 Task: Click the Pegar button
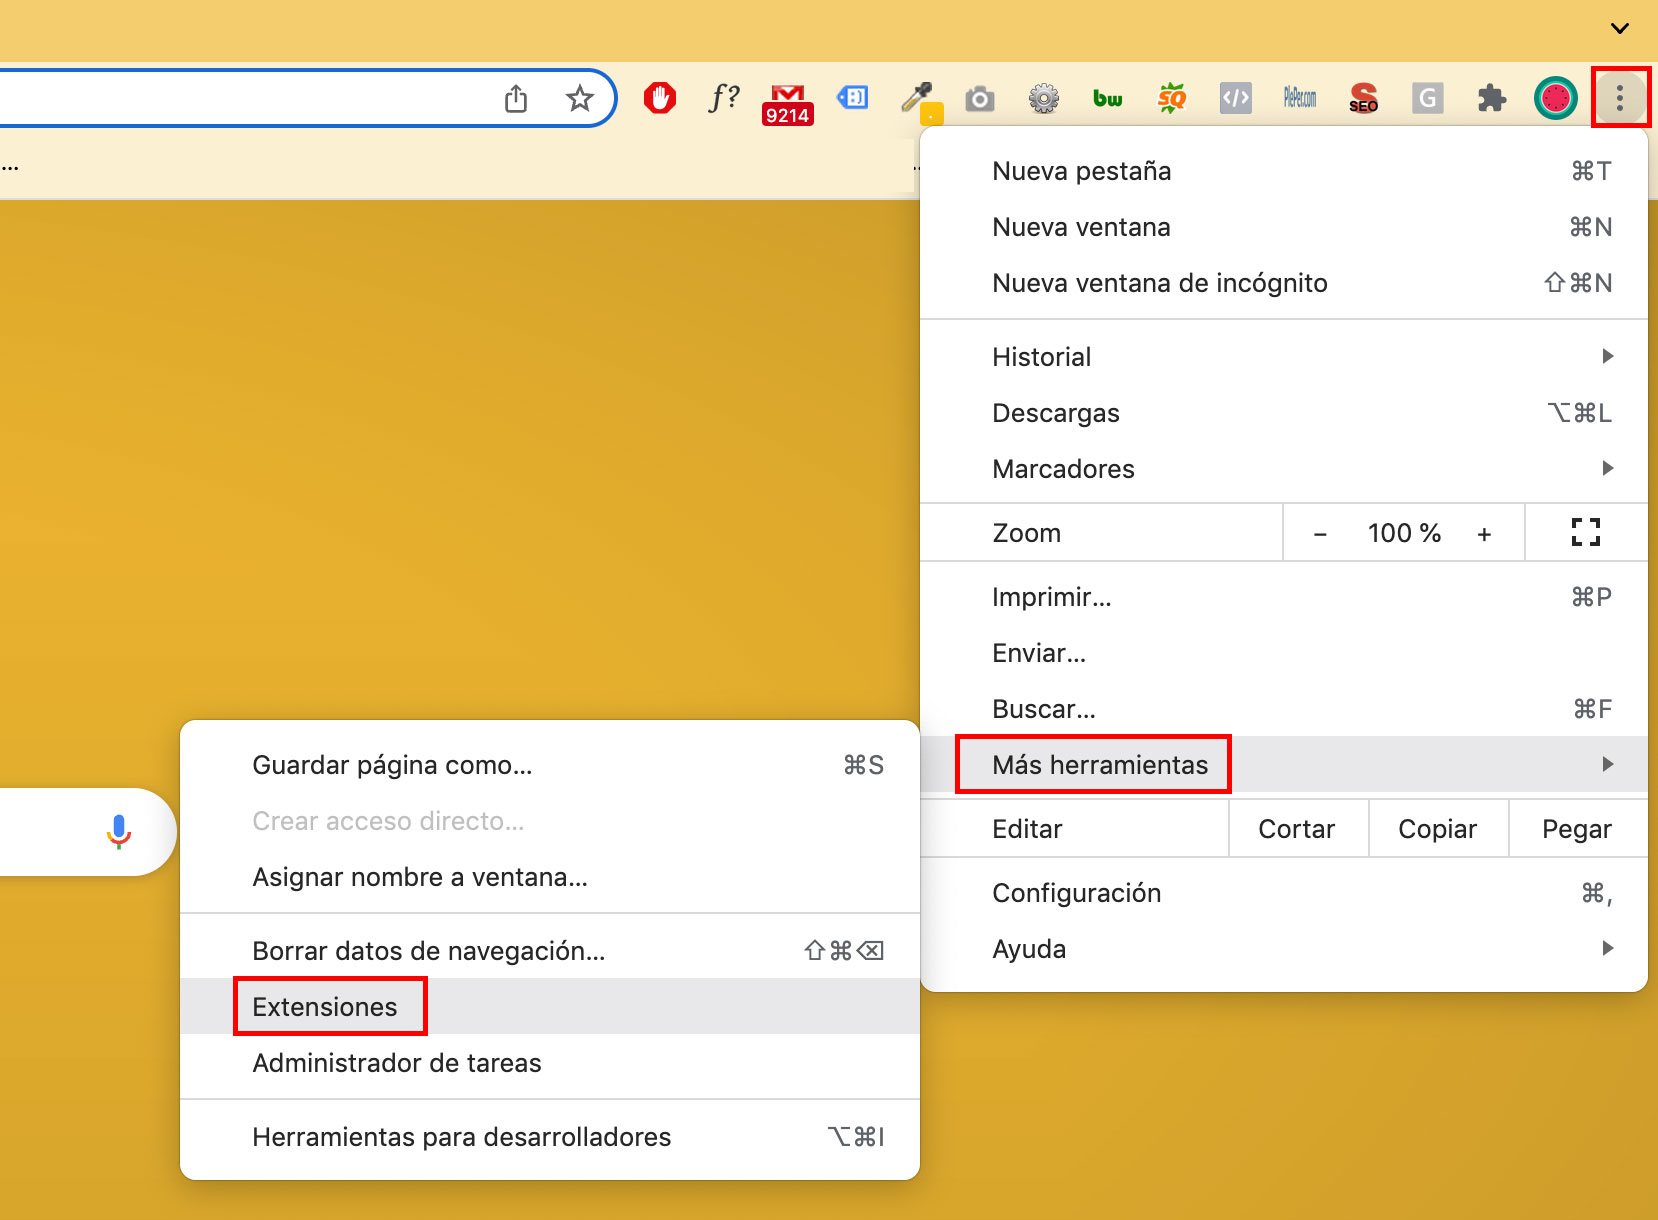tap(1578, 829)
